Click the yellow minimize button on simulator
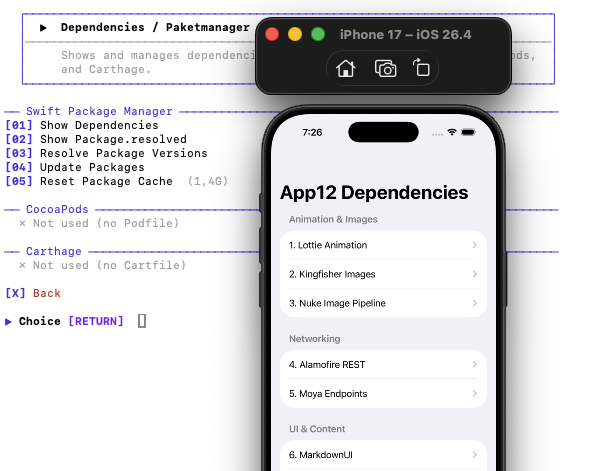This screenshot has height=471, width=607. point(295,34)
